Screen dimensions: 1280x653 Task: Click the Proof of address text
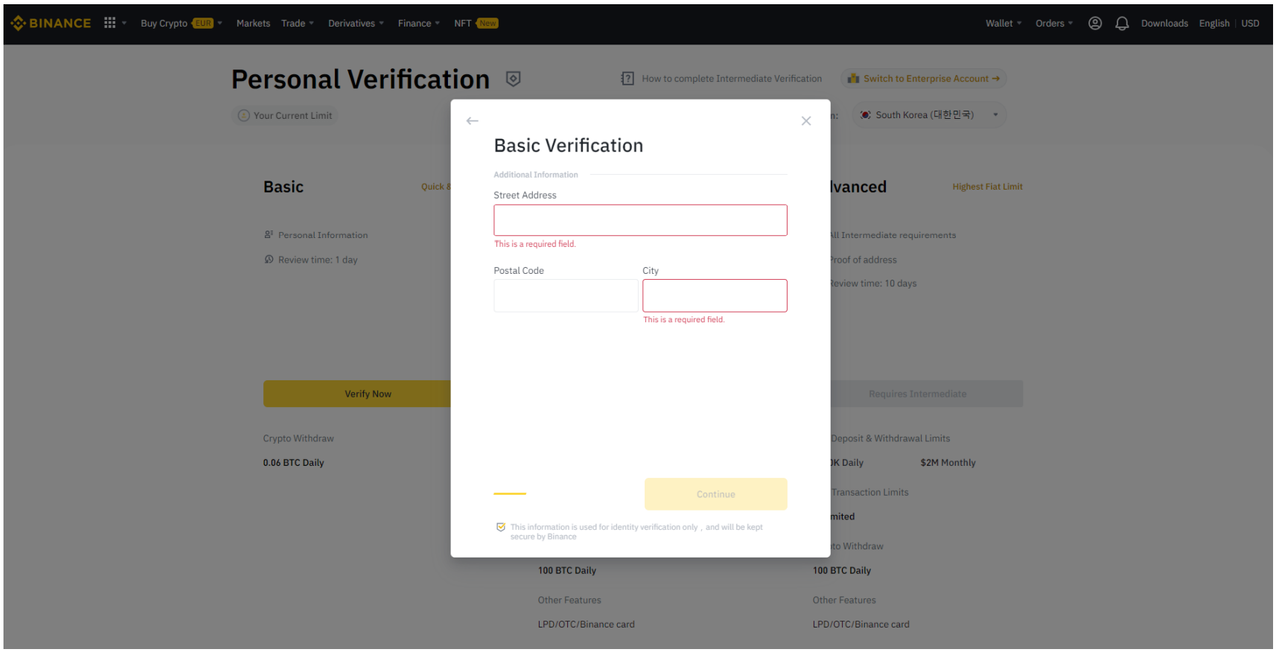pyautogui.click(x=863, y=259)
